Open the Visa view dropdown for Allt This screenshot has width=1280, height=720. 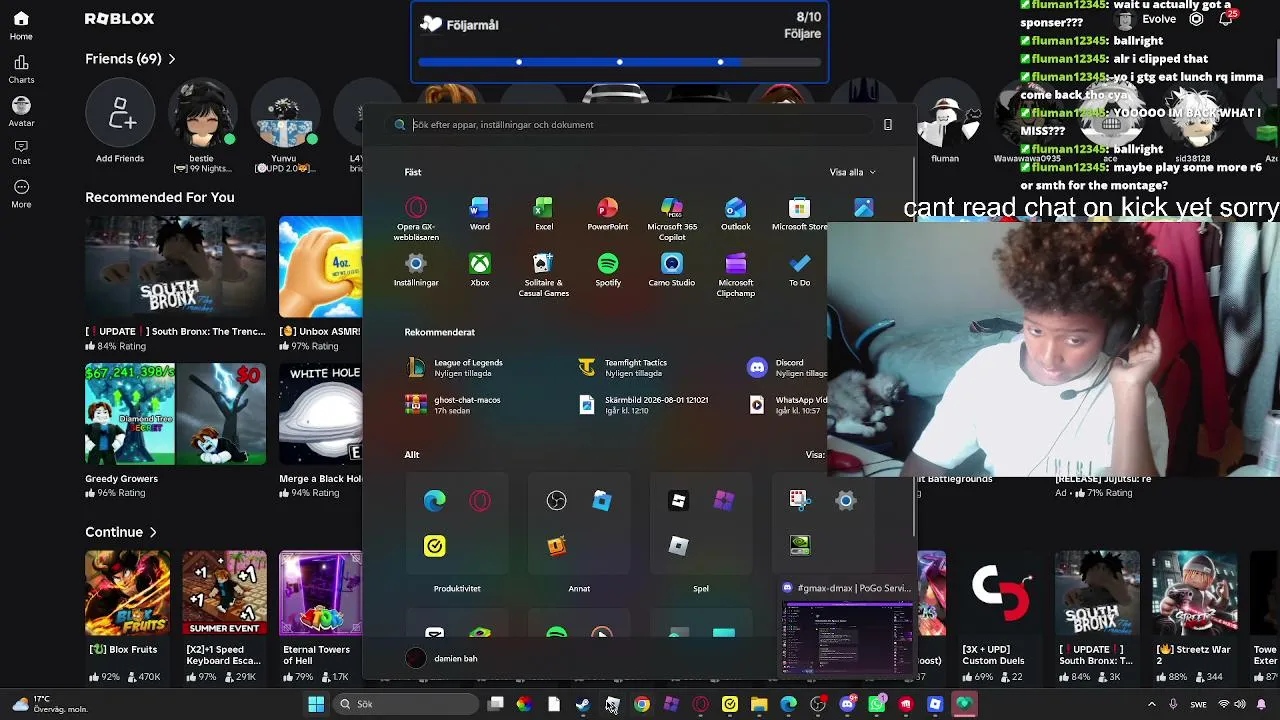coord(815,455)
